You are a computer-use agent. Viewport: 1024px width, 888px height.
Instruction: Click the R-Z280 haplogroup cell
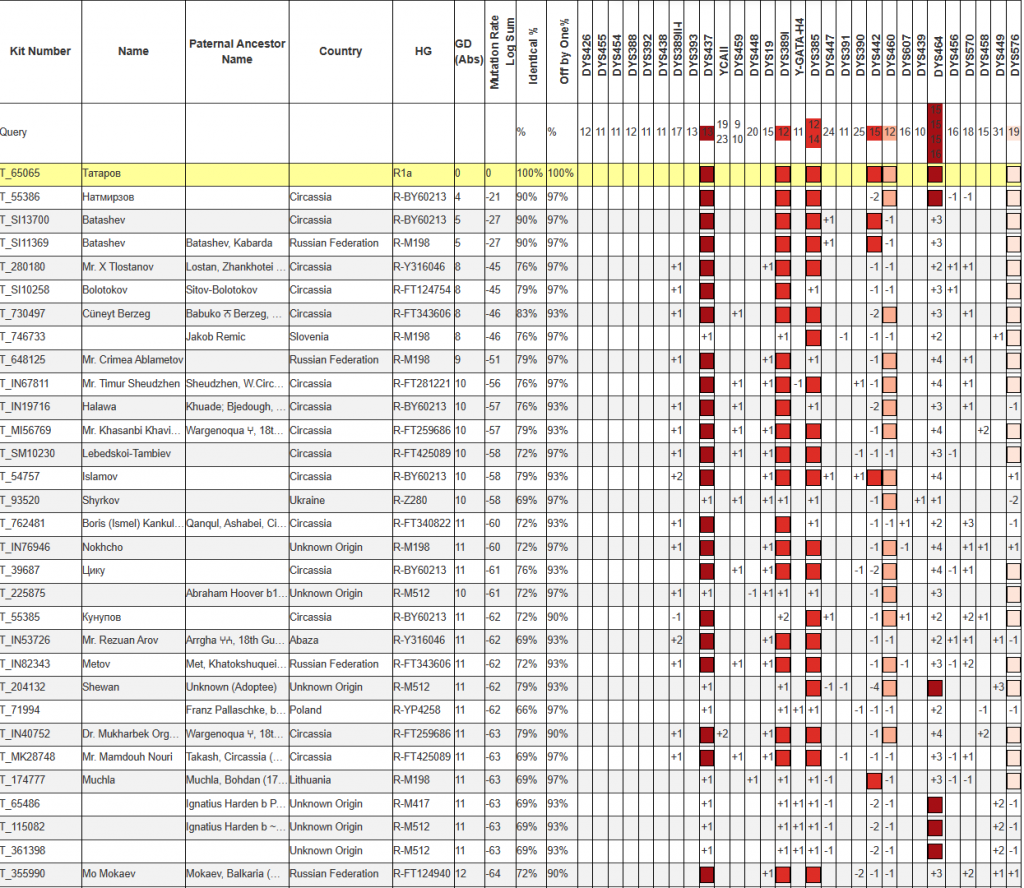click(x=414, y=500)
